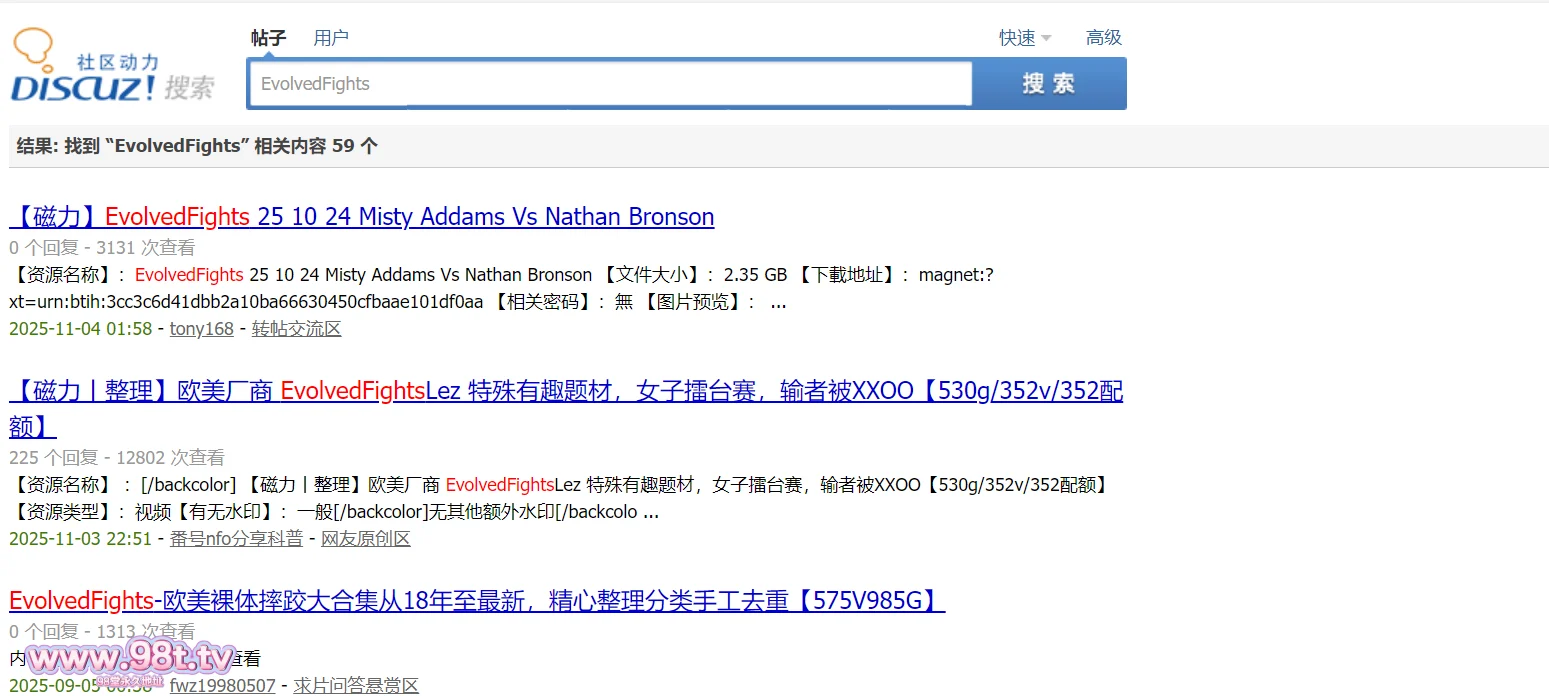This screenshot has width=1549, height=696.
Task: Focus the EvolvedFights search input field
Action: click(x=609, y=84)
